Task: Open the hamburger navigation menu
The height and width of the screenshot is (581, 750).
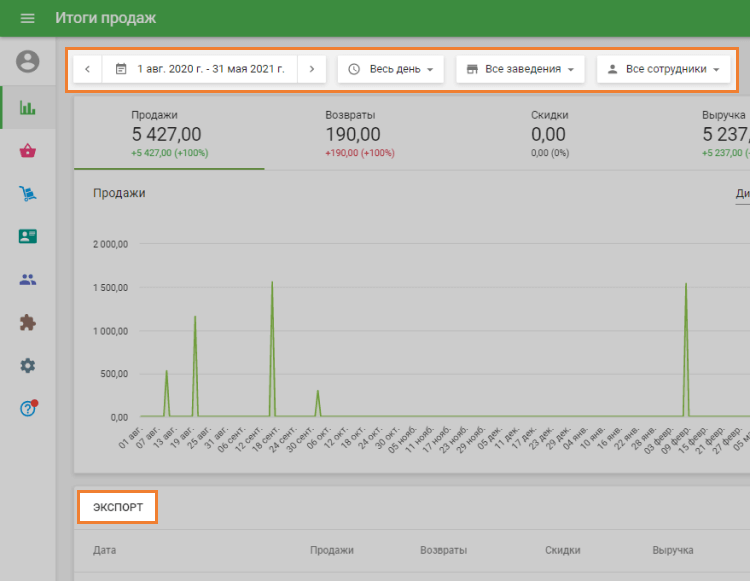Action: pyautogui.click(x=27, y=19)
